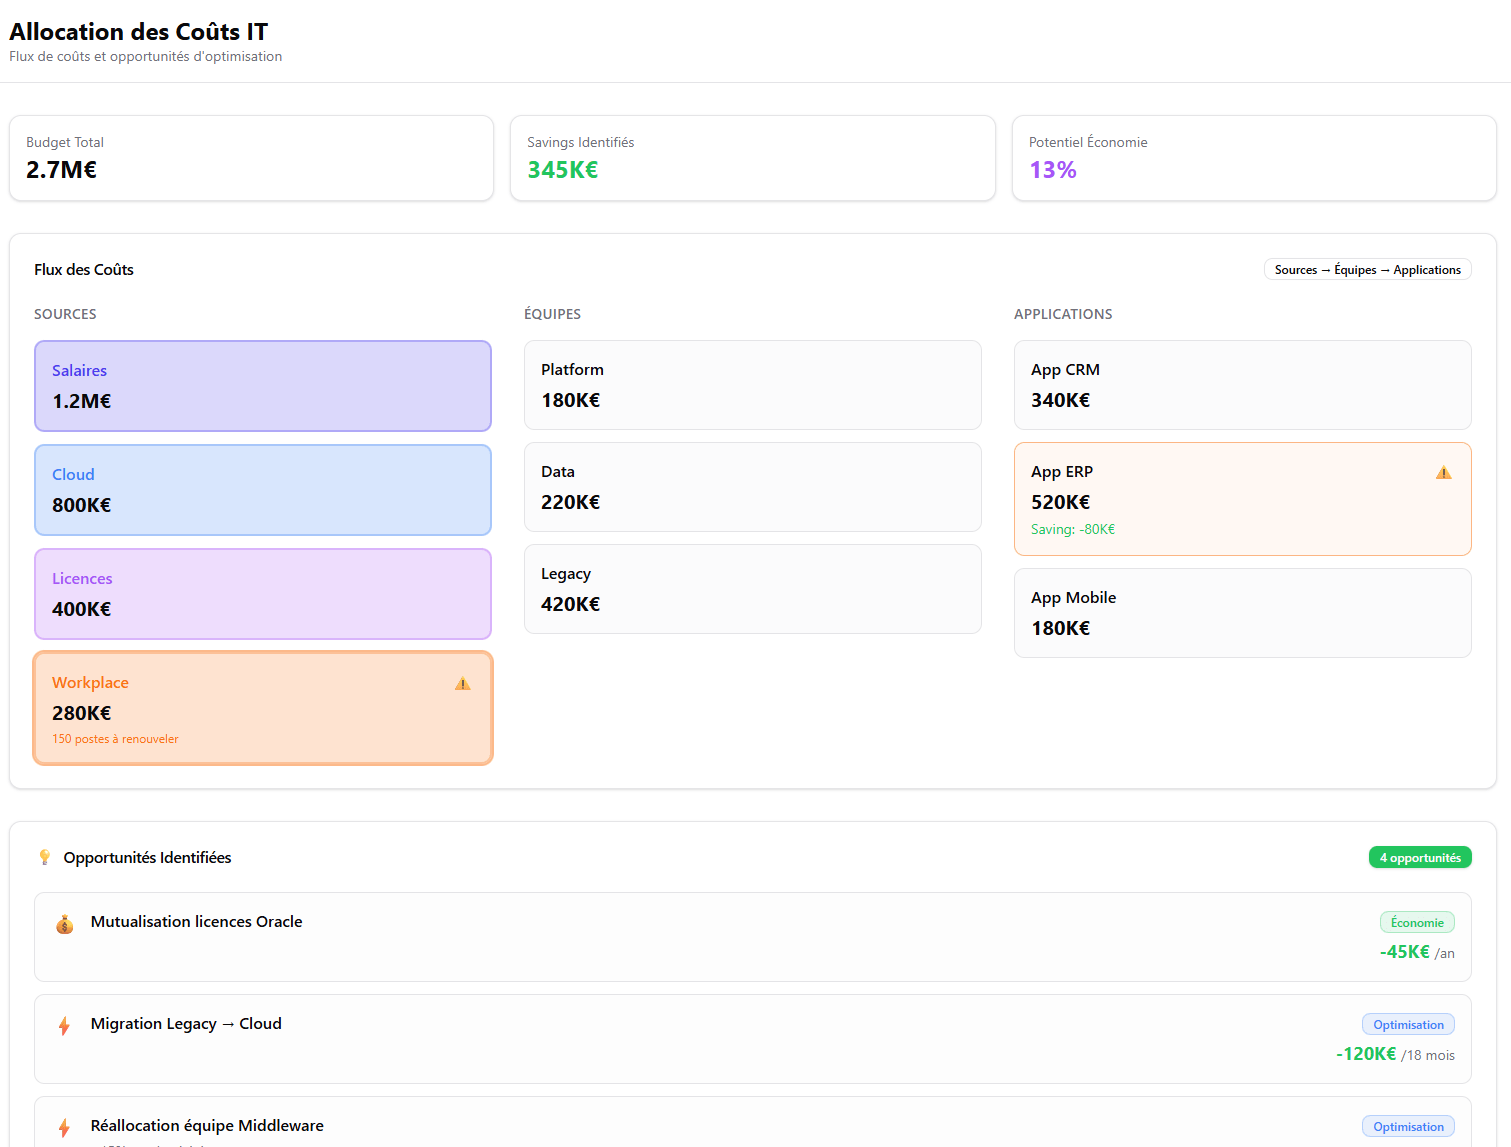This screenshot has height=1147, width=1511.
Task: Click the Savings Identifiés 345K€ card
Action: pyautogui.click(x=752, y=158)
